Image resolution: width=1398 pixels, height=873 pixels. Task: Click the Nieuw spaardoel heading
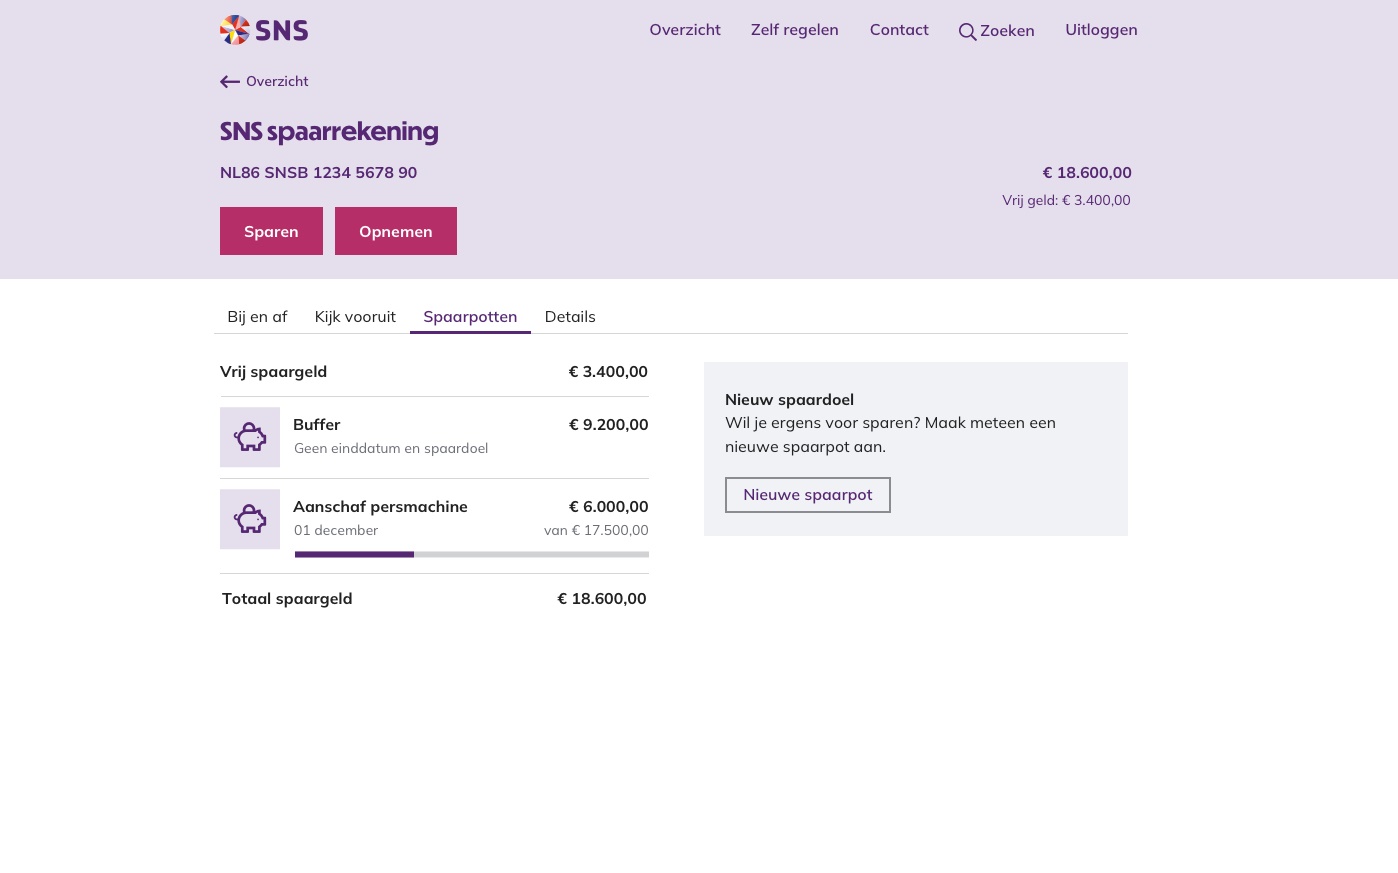pos(789,400)
